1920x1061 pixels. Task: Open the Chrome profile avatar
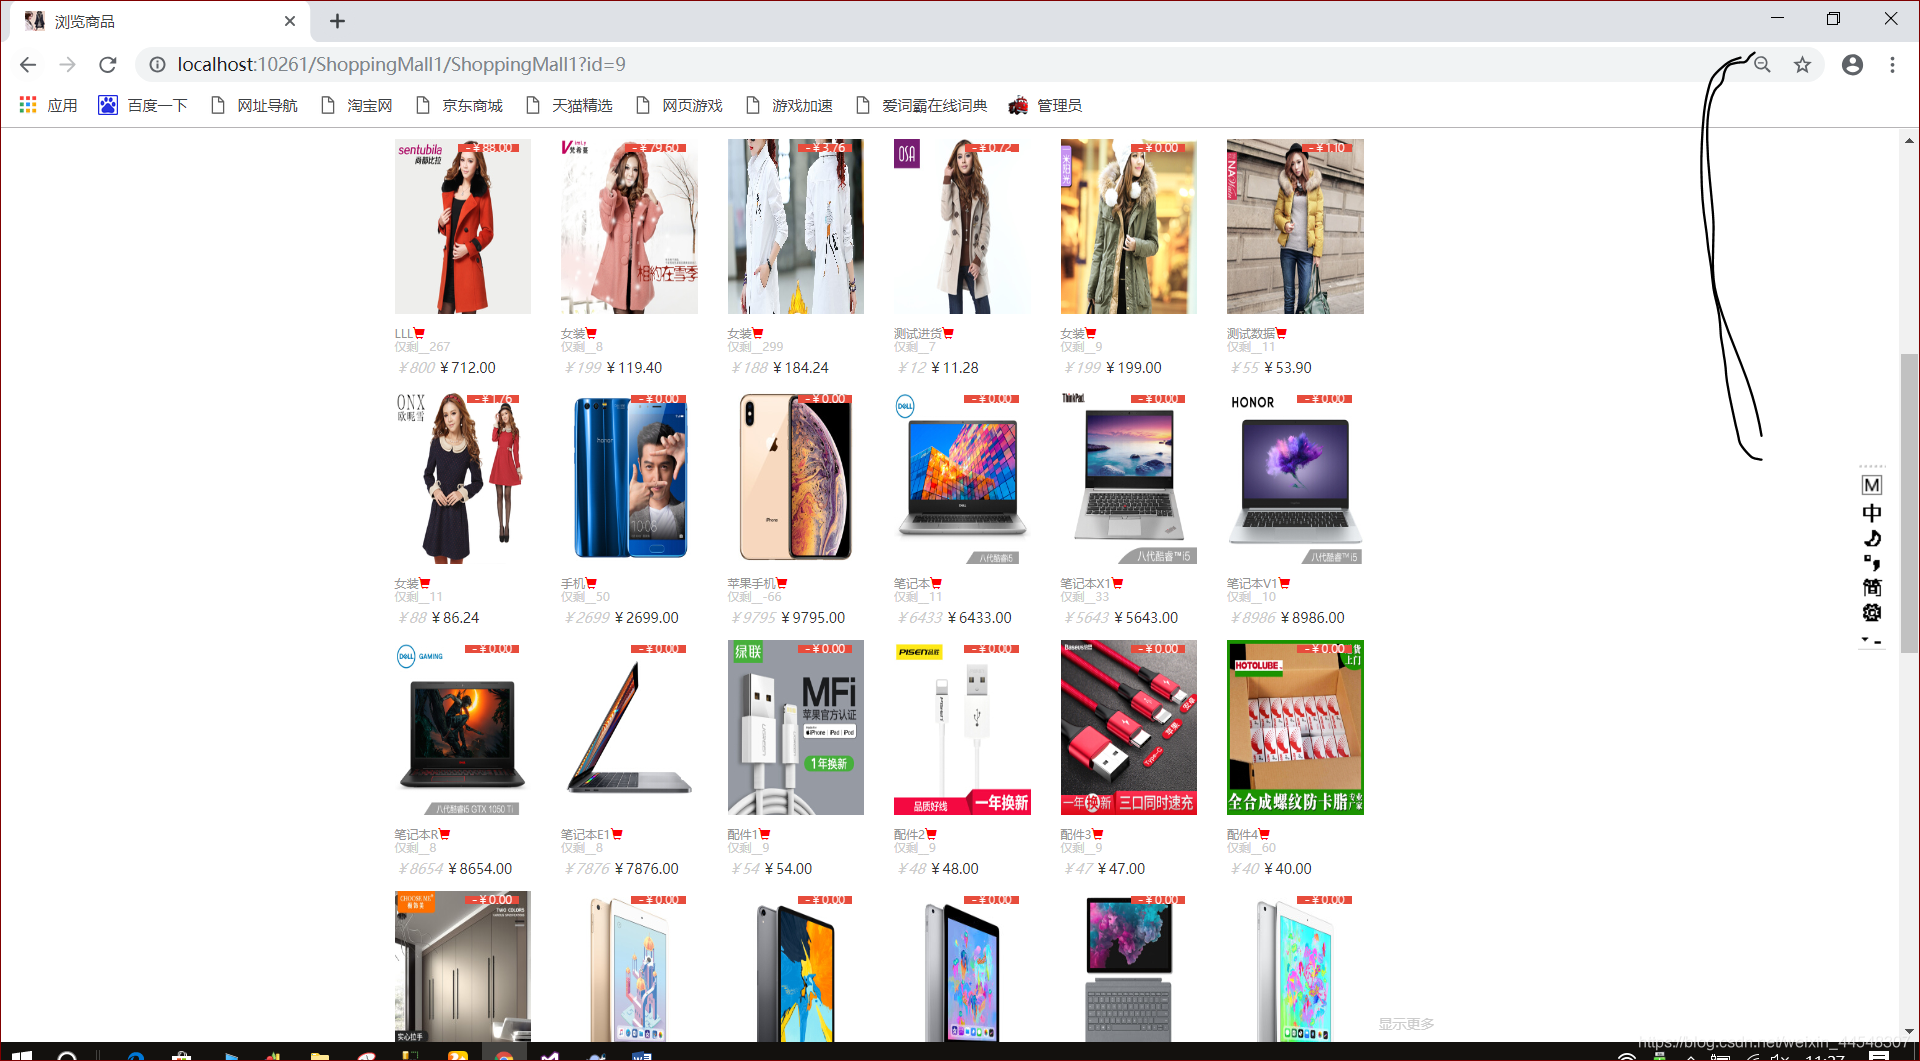pyautogui.click(x=1852, y=64)
